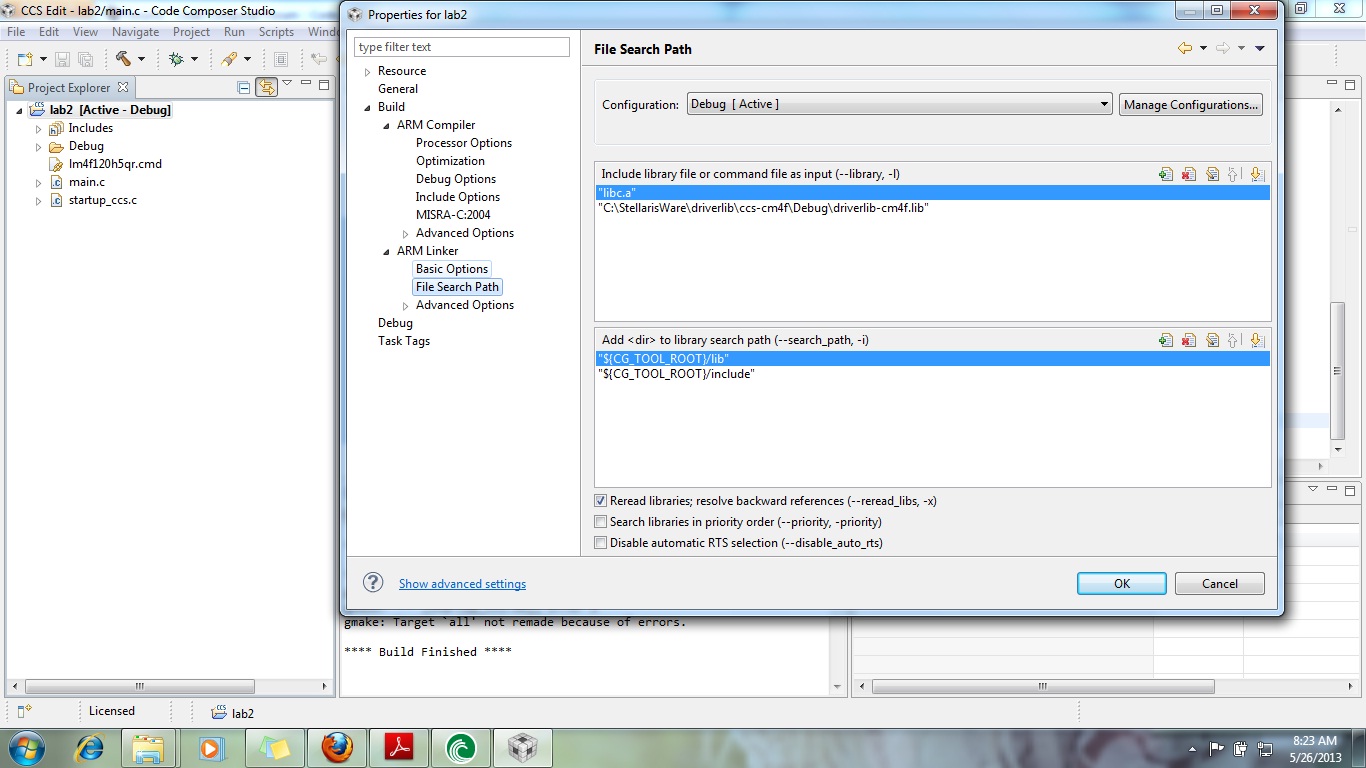
Task: Select Include Options tree item
Action: [x=458, y=197]
